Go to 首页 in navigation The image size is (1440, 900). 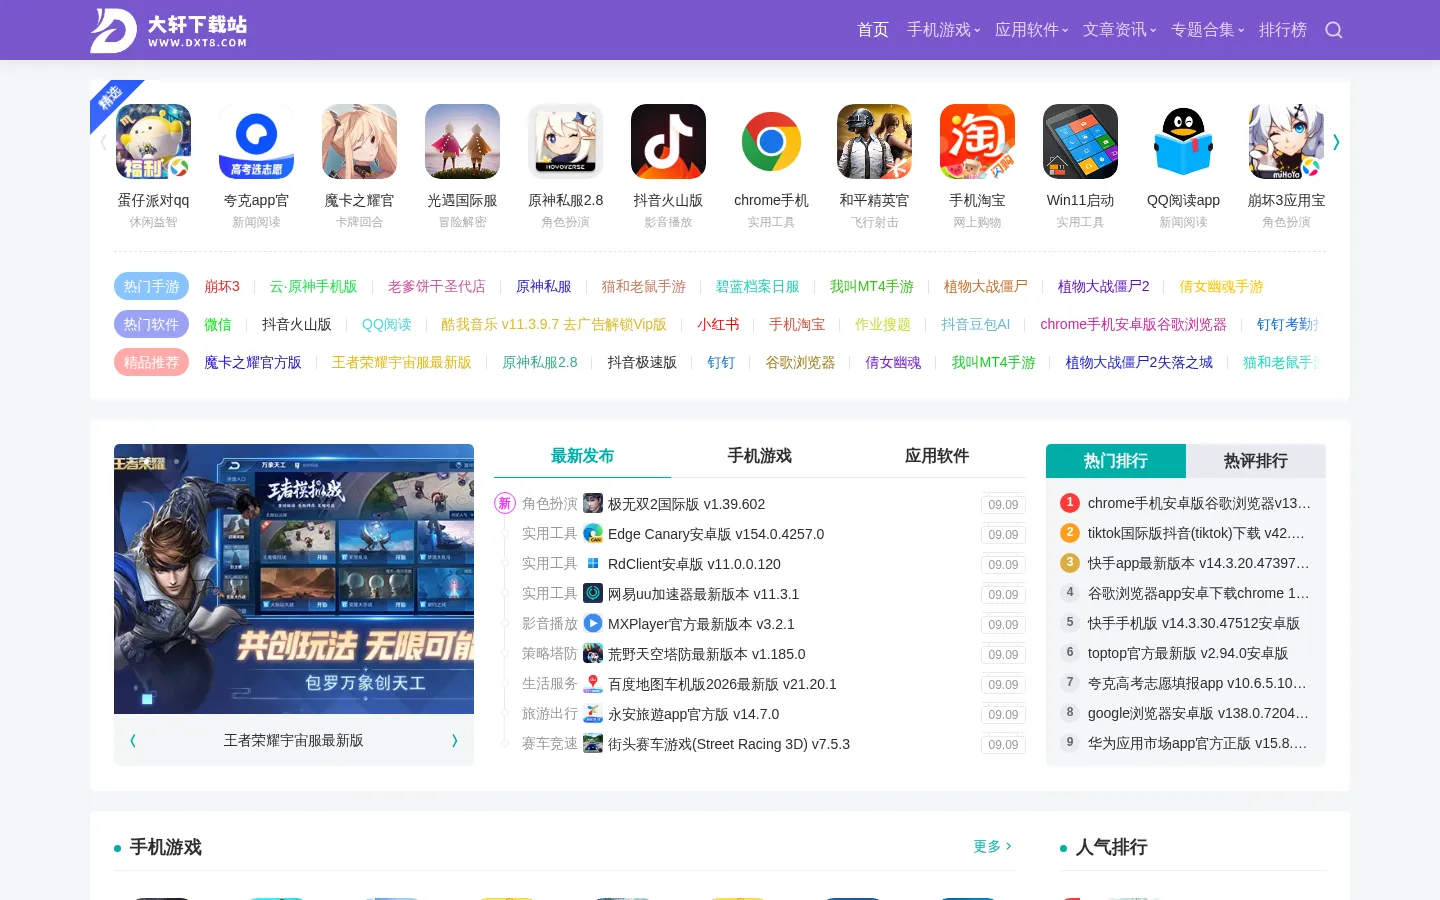[873, 30]
